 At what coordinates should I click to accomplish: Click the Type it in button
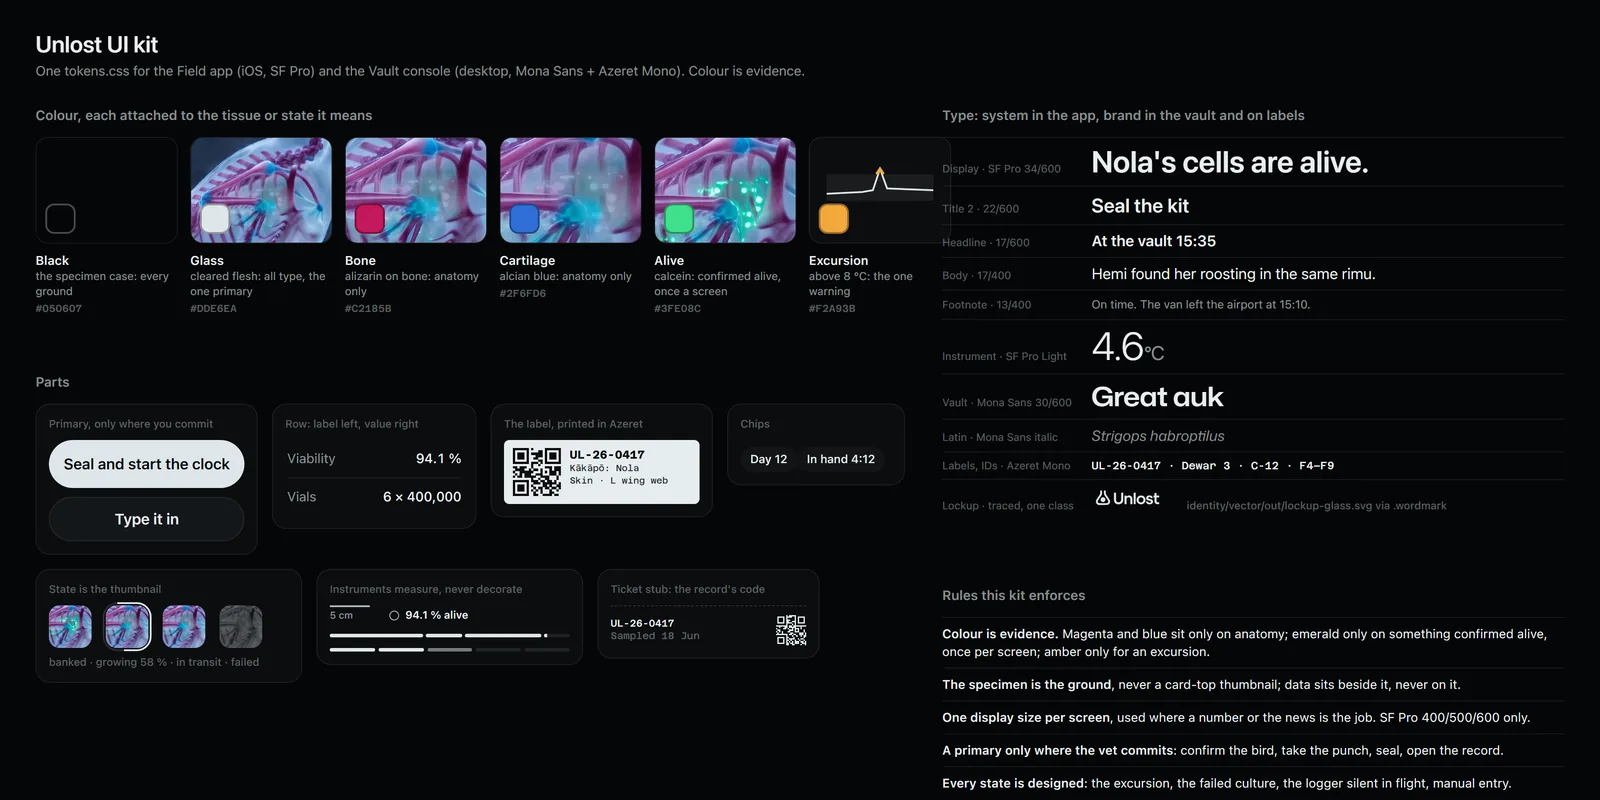147,519
